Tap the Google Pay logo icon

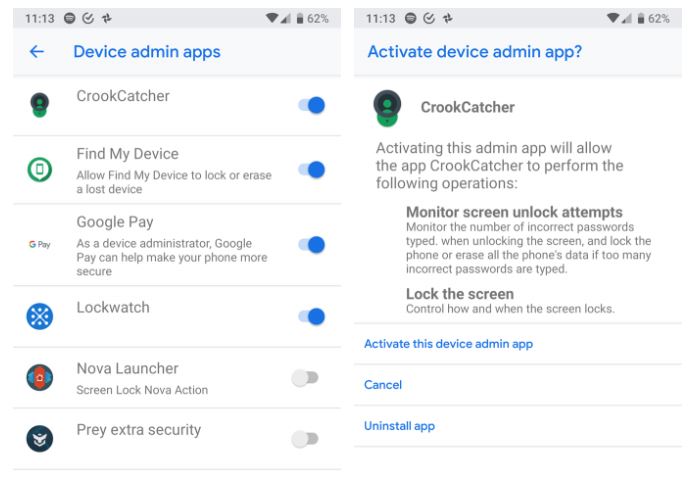point(39,244)
